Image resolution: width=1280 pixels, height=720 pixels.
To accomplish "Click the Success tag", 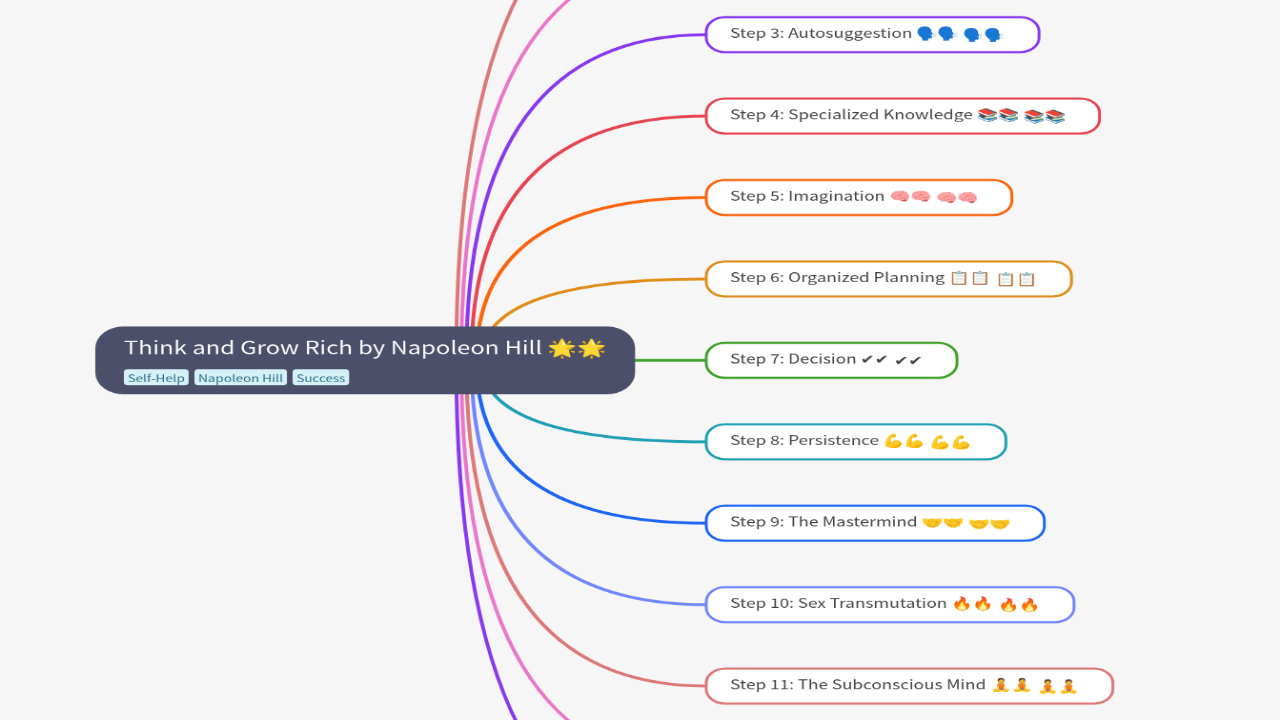I will (x=321, y=378).
